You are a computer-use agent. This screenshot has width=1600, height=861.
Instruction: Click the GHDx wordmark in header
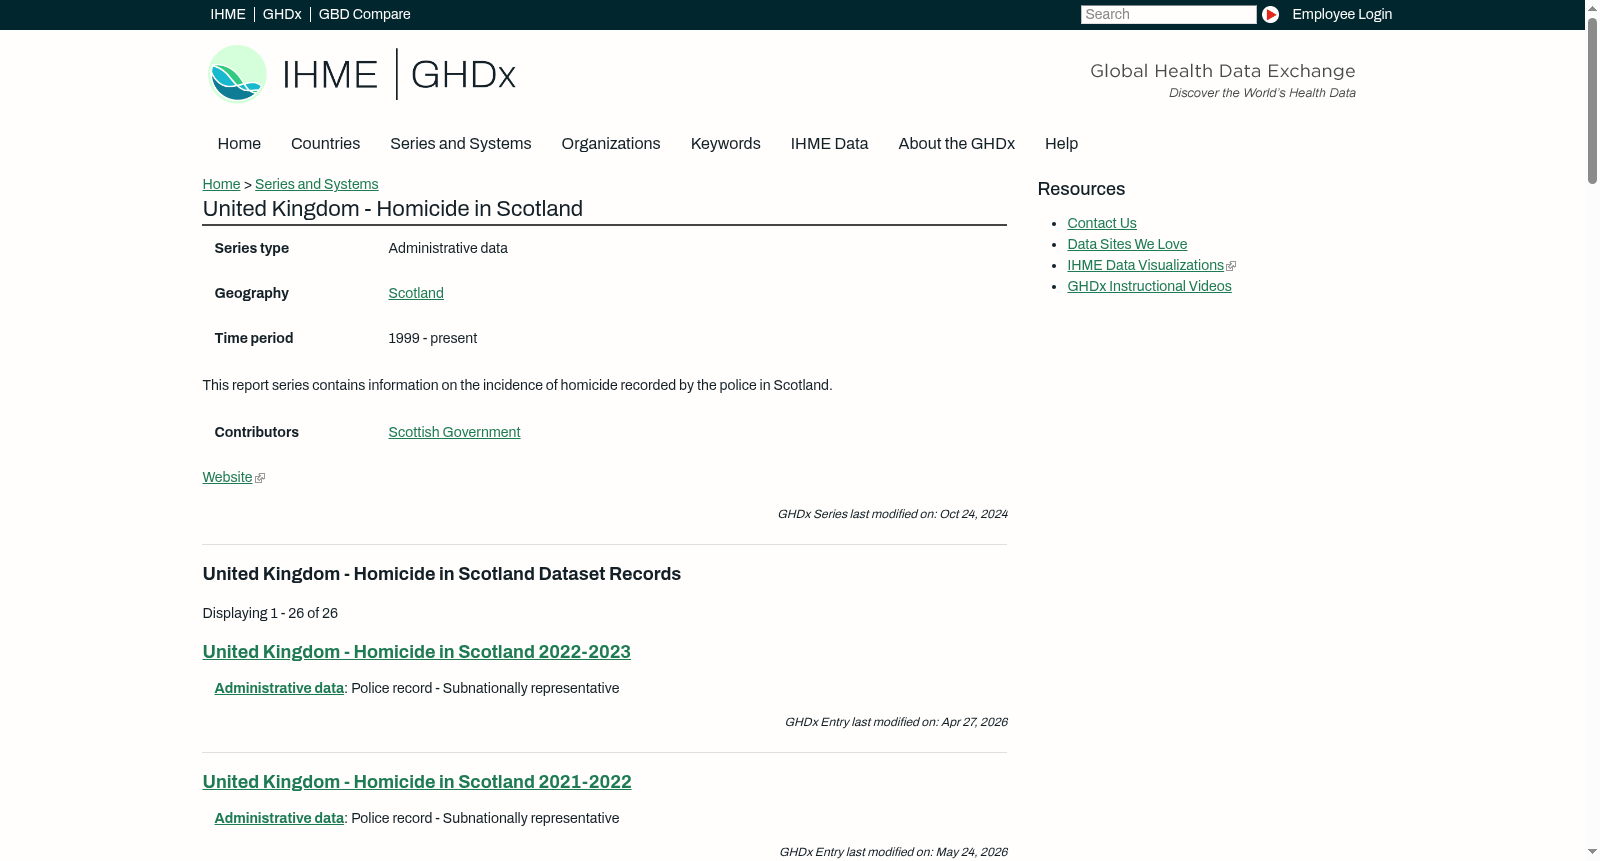463,75
